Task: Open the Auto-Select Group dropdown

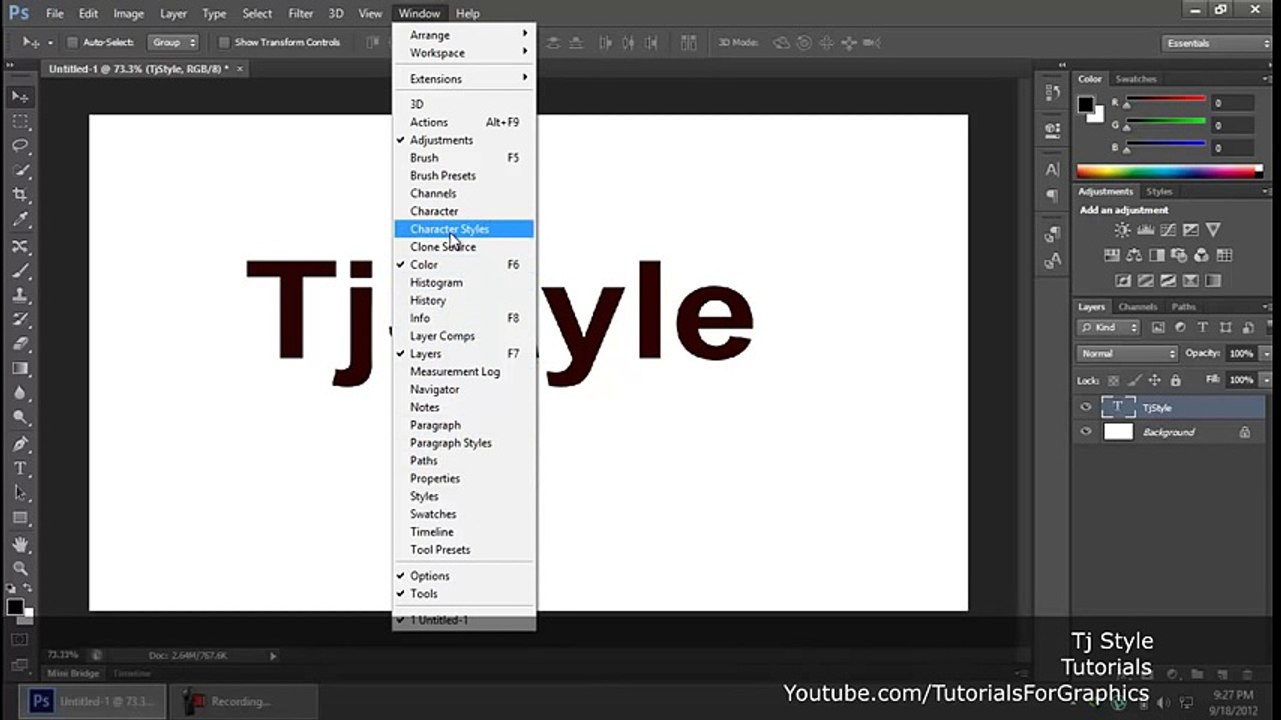Action: pyautogui.click(x=174, y=43)
